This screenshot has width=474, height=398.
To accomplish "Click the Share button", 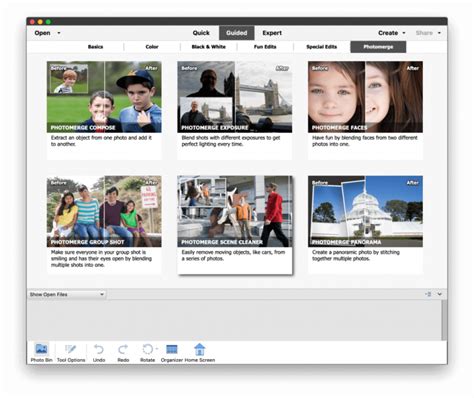I will pyautogui.click(x=424, y=33).
